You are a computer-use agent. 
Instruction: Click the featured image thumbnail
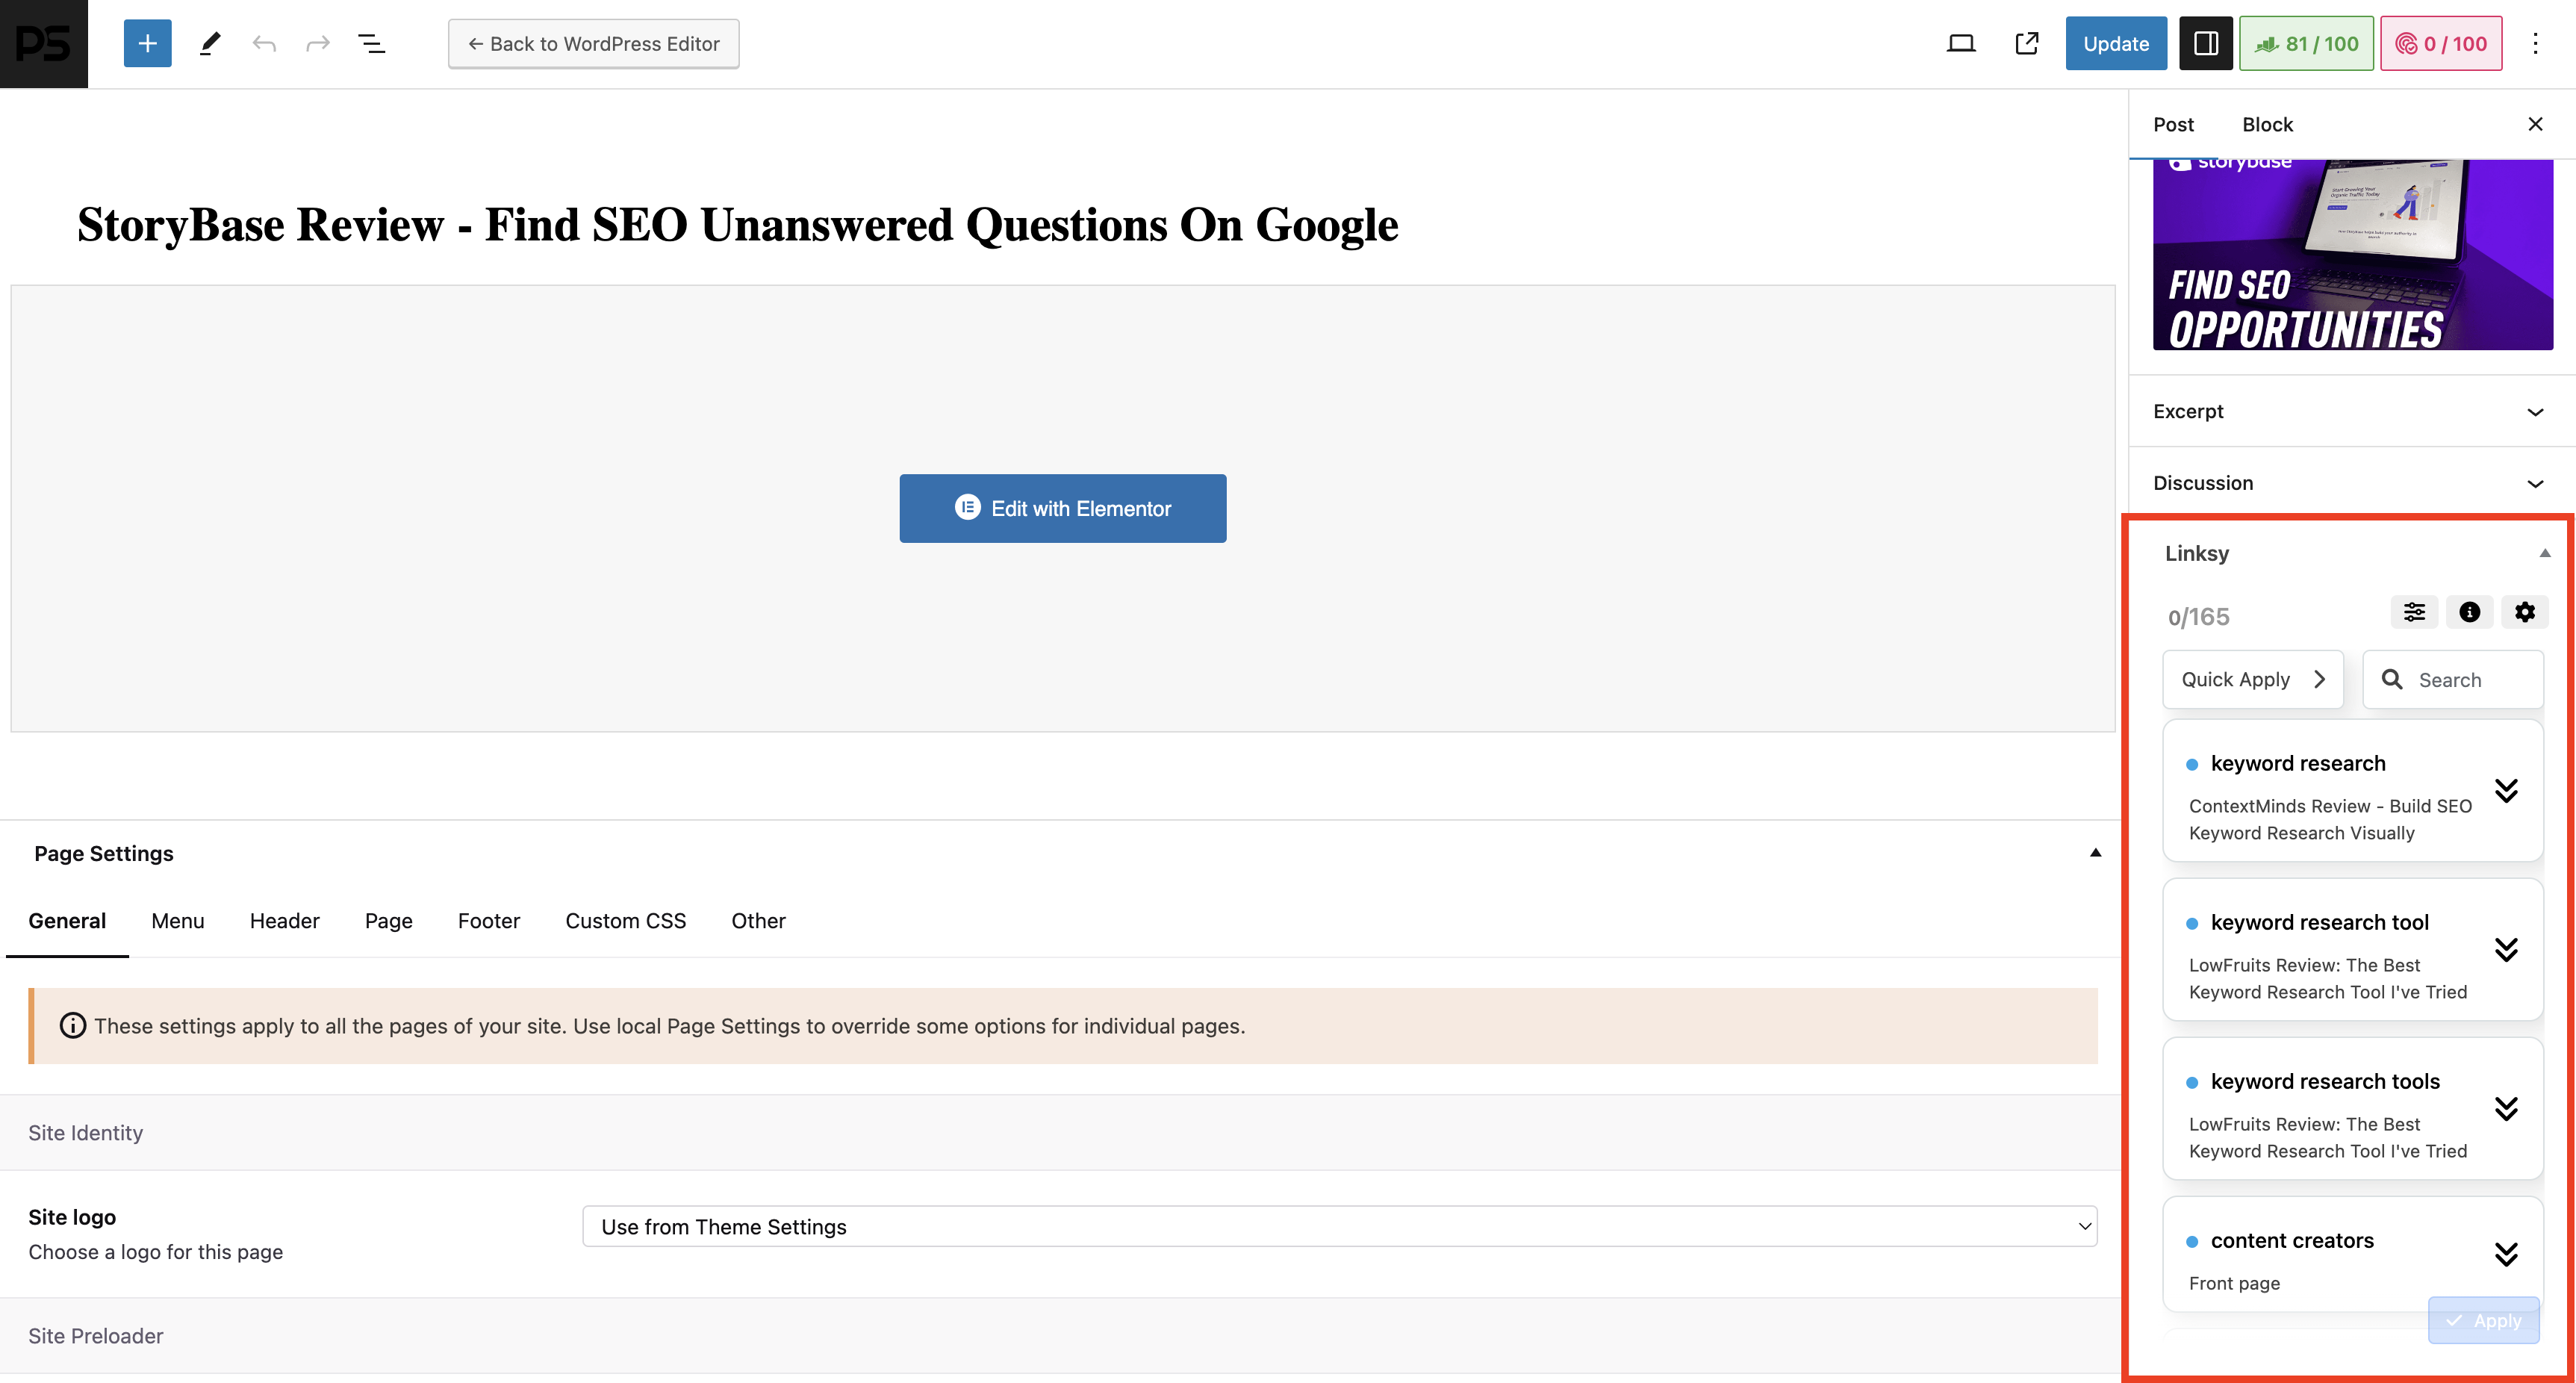(2352, 255)
